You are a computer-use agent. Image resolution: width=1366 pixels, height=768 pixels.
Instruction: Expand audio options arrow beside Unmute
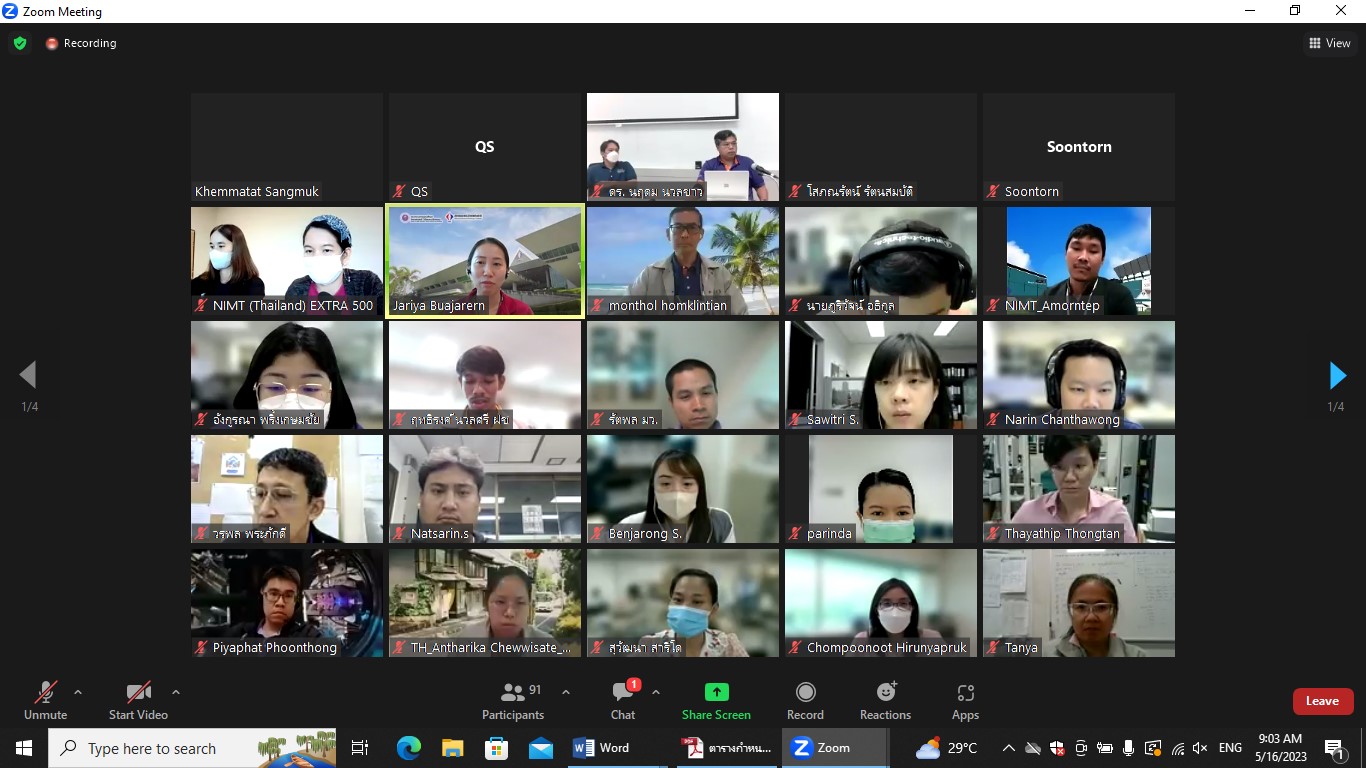pyautogui.click(x=78, y=692)
